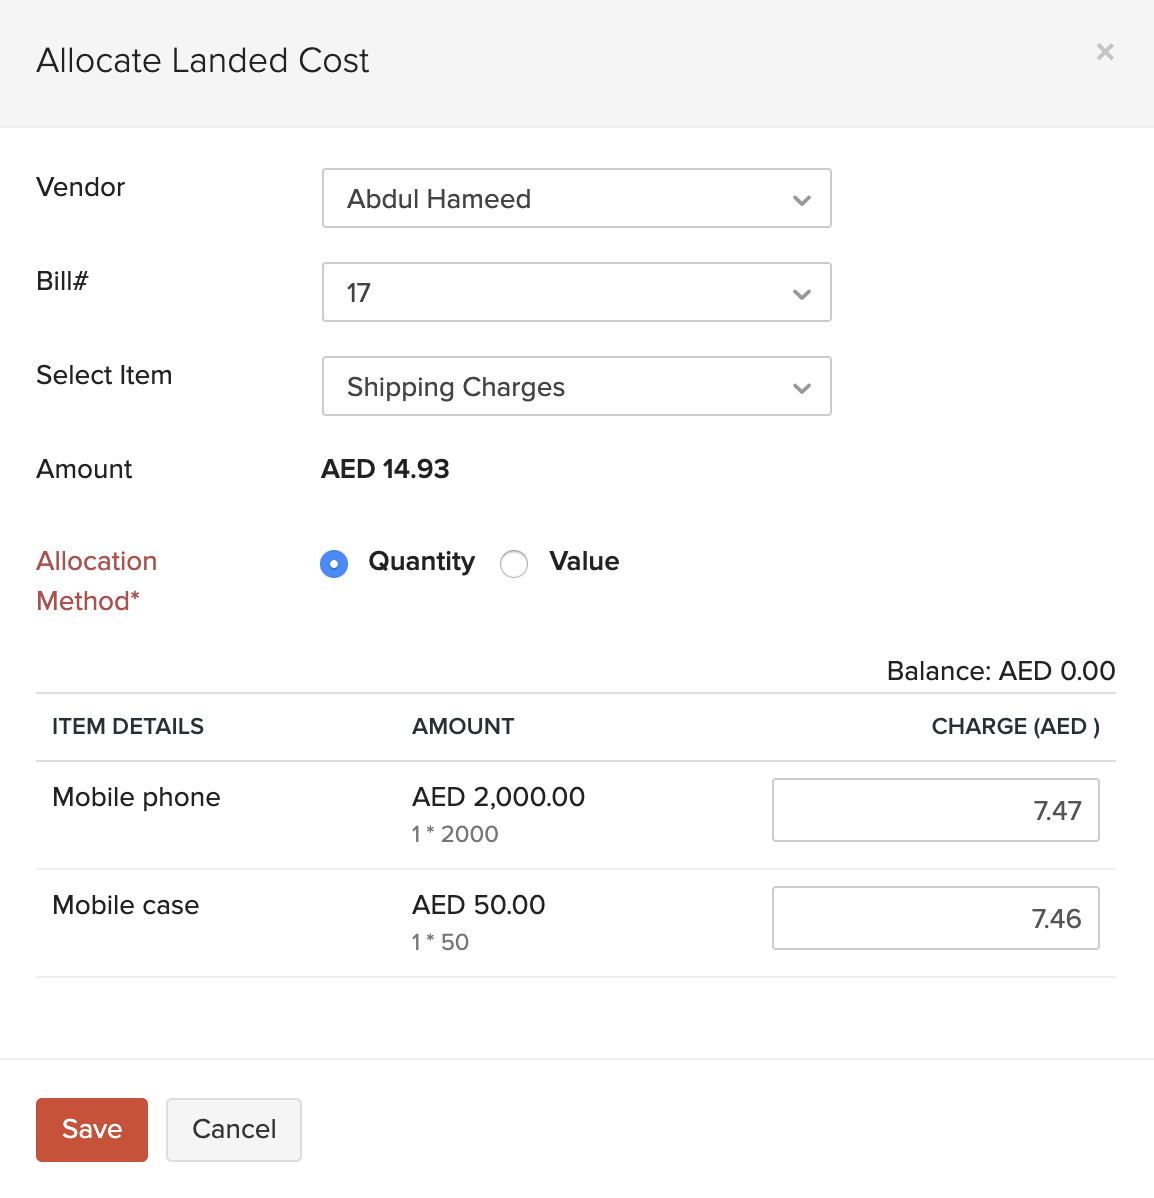Image resolution: width=1154 pixels, height=1198 pixels.
Task: Select the Mobile case item name
Action: click(x=125, y=905)
